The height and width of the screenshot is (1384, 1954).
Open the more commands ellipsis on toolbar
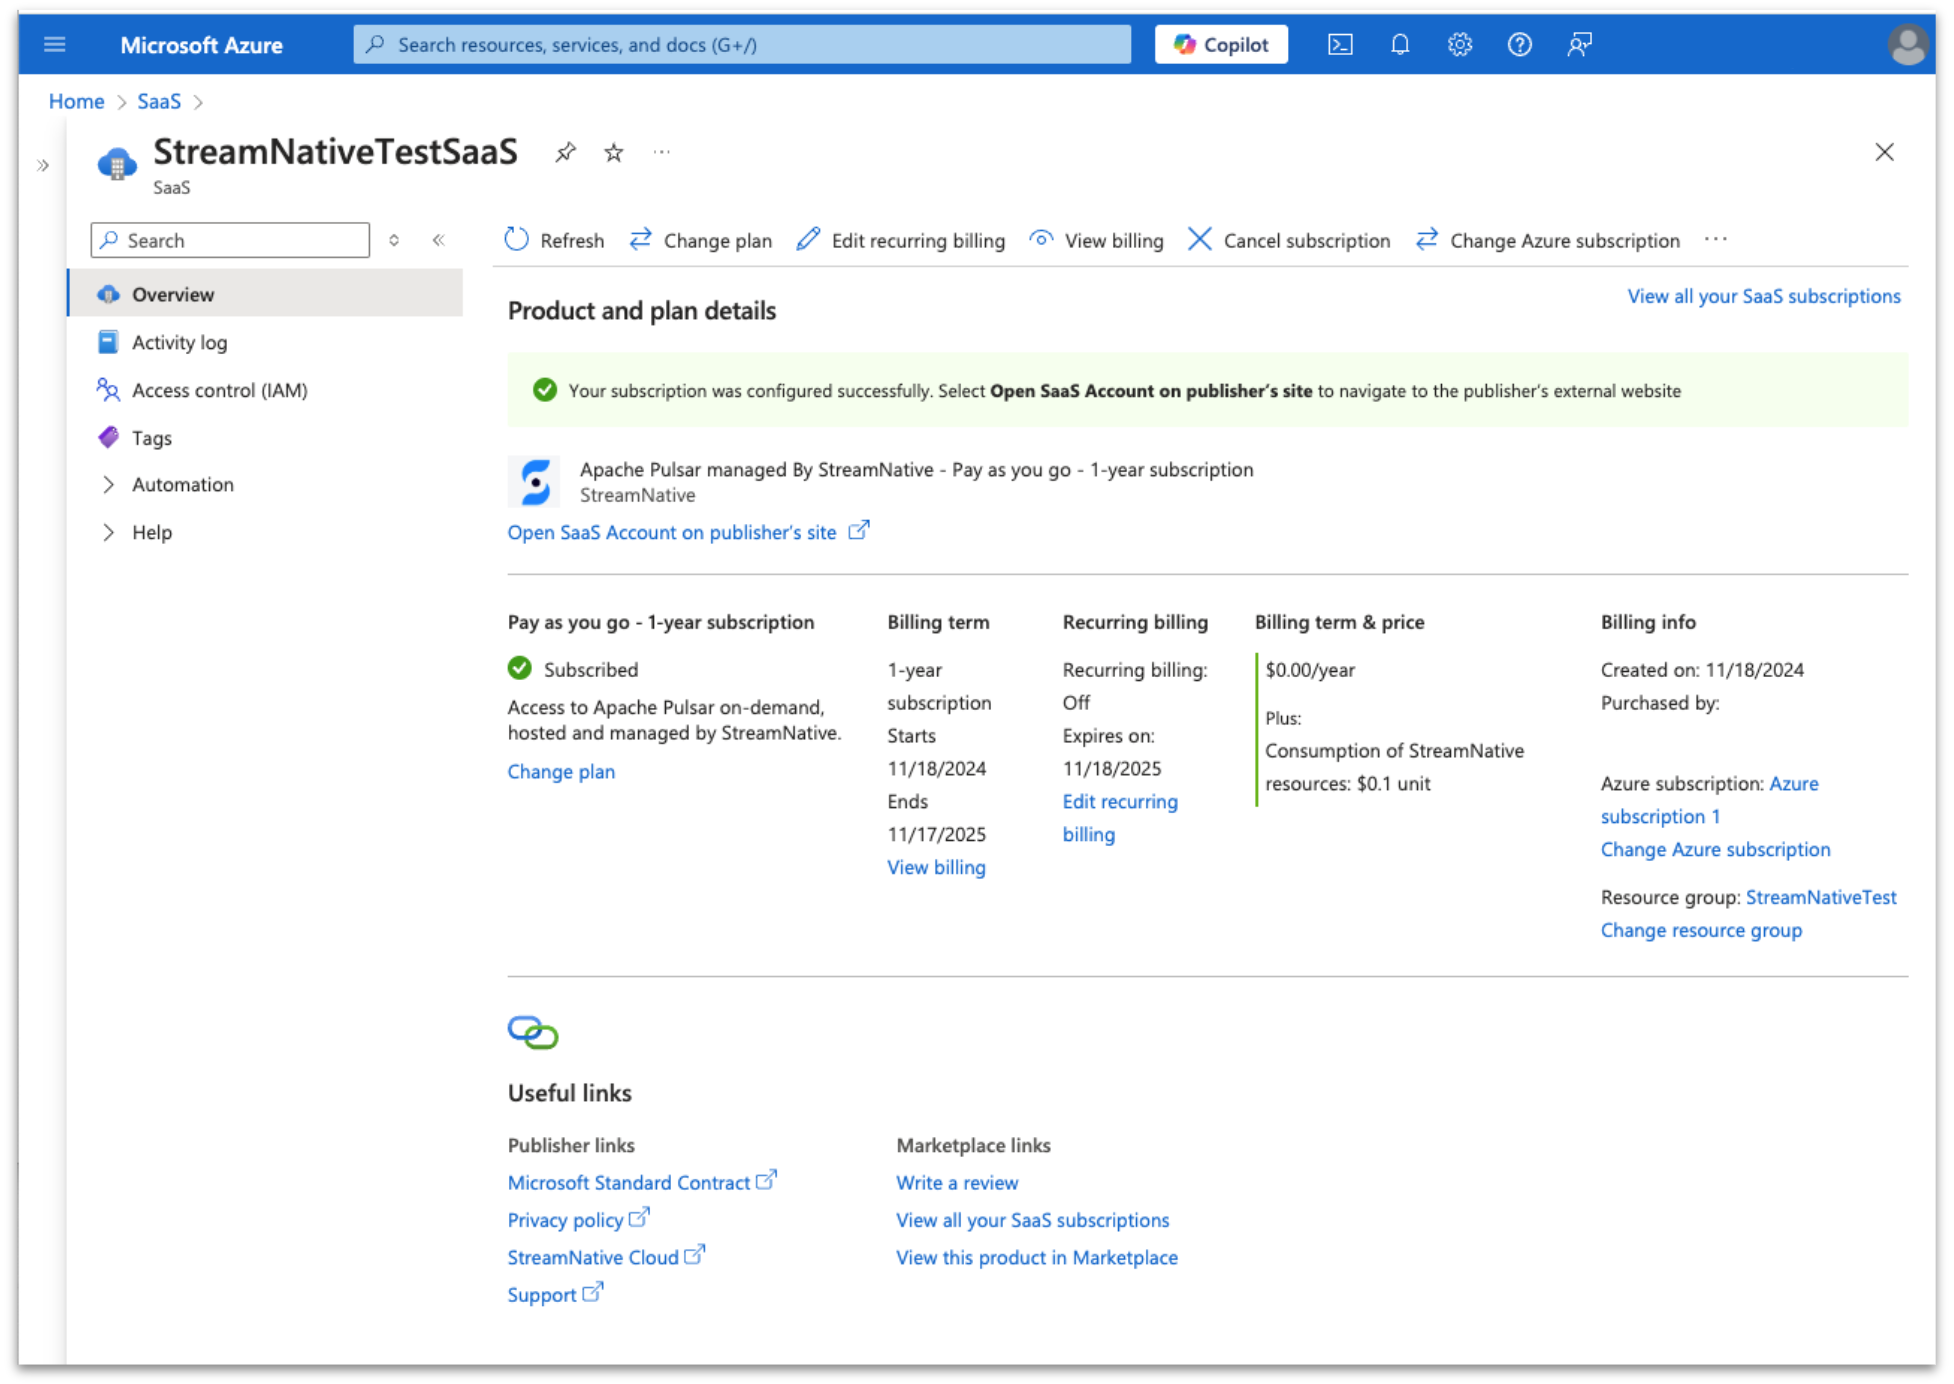pos(1716,240)
